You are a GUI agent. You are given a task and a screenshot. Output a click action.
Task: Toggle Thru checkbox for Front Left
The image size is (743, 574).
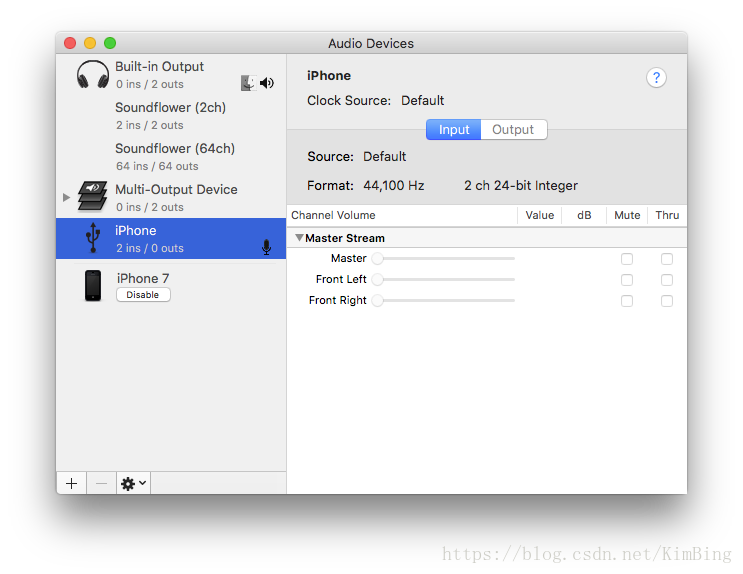point(667,280)
